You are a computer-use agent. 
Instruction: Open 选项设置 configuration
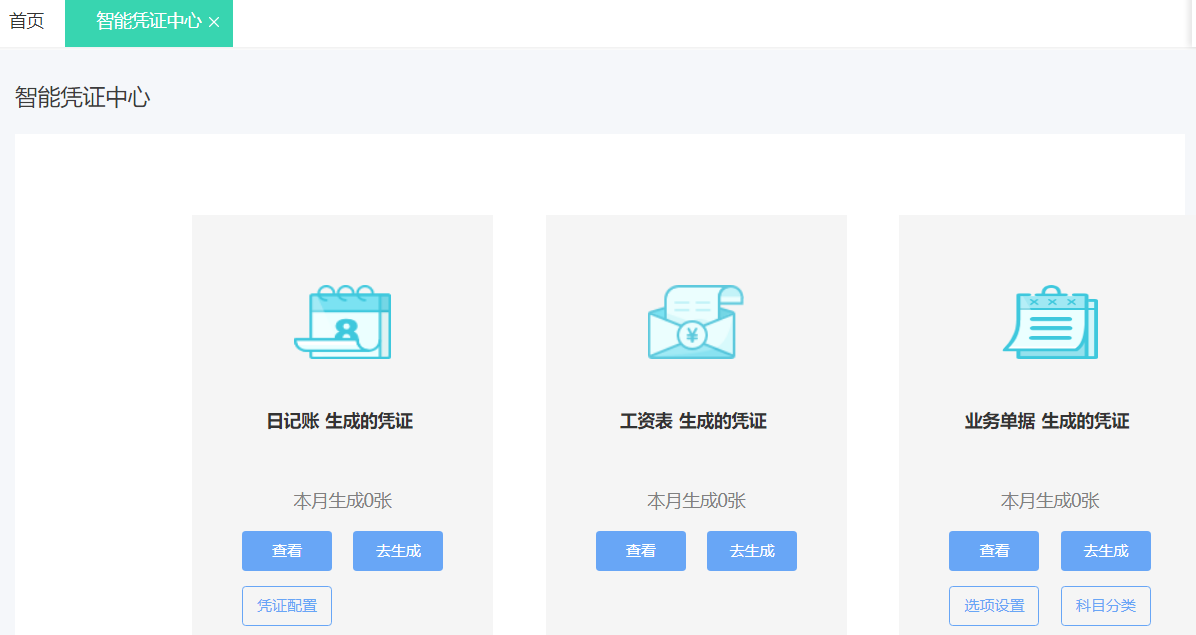(x=993, y=605)
